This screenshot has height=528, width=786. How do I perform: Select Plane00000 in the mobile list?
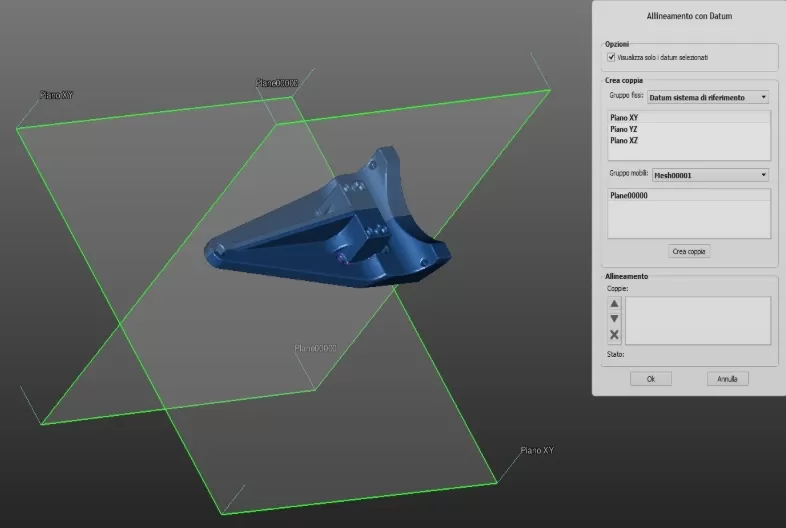(x=689, y=196)
